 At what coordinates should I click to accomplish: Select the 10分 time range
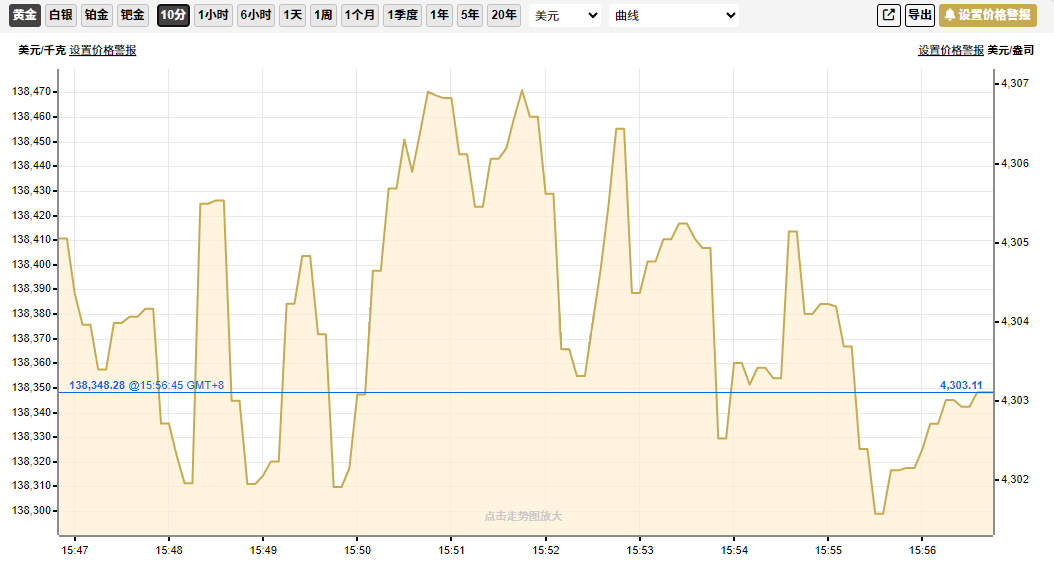(x=173, y=15)
